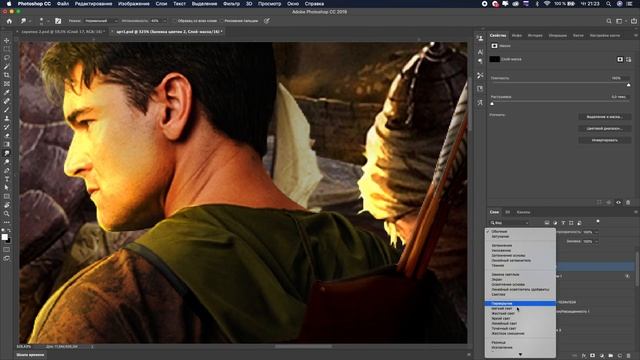Click the new group folder icon
Screen dimensions: 640x360
click(611, 356)
